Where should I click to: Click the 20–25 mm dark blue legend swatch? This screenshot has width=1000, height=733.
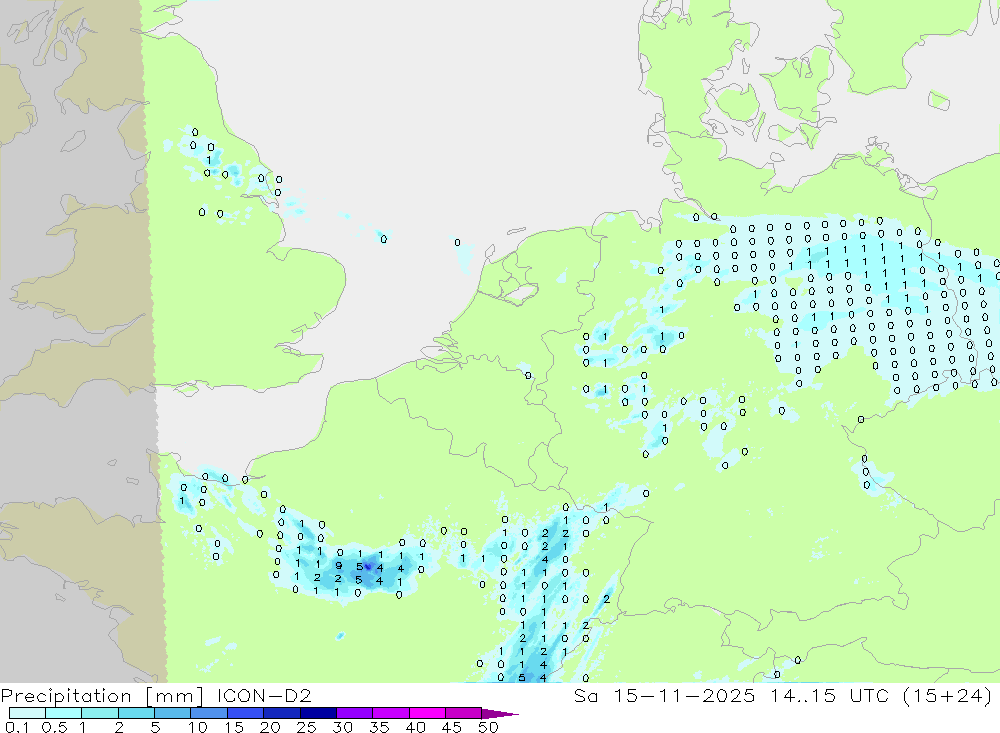[x=281, y=713]
